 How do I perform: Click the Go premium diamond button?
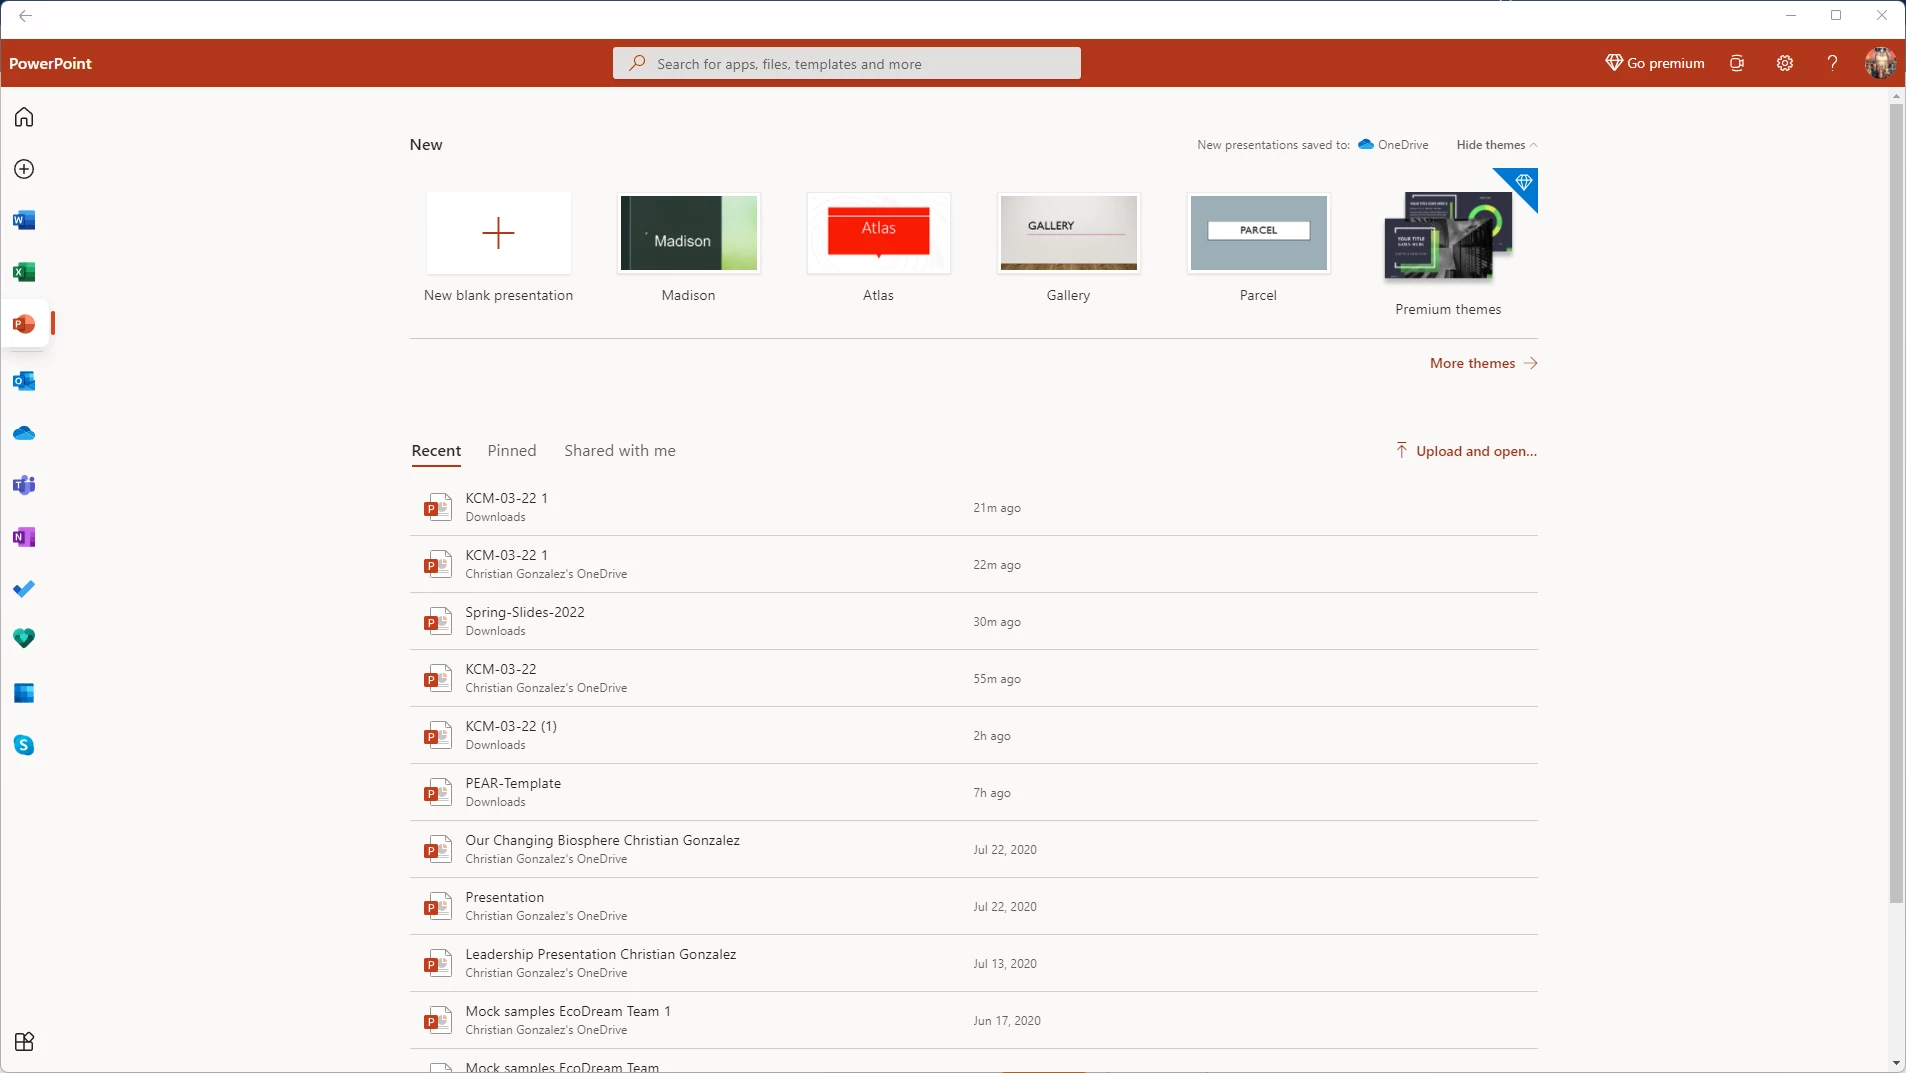coord(1655,63)
